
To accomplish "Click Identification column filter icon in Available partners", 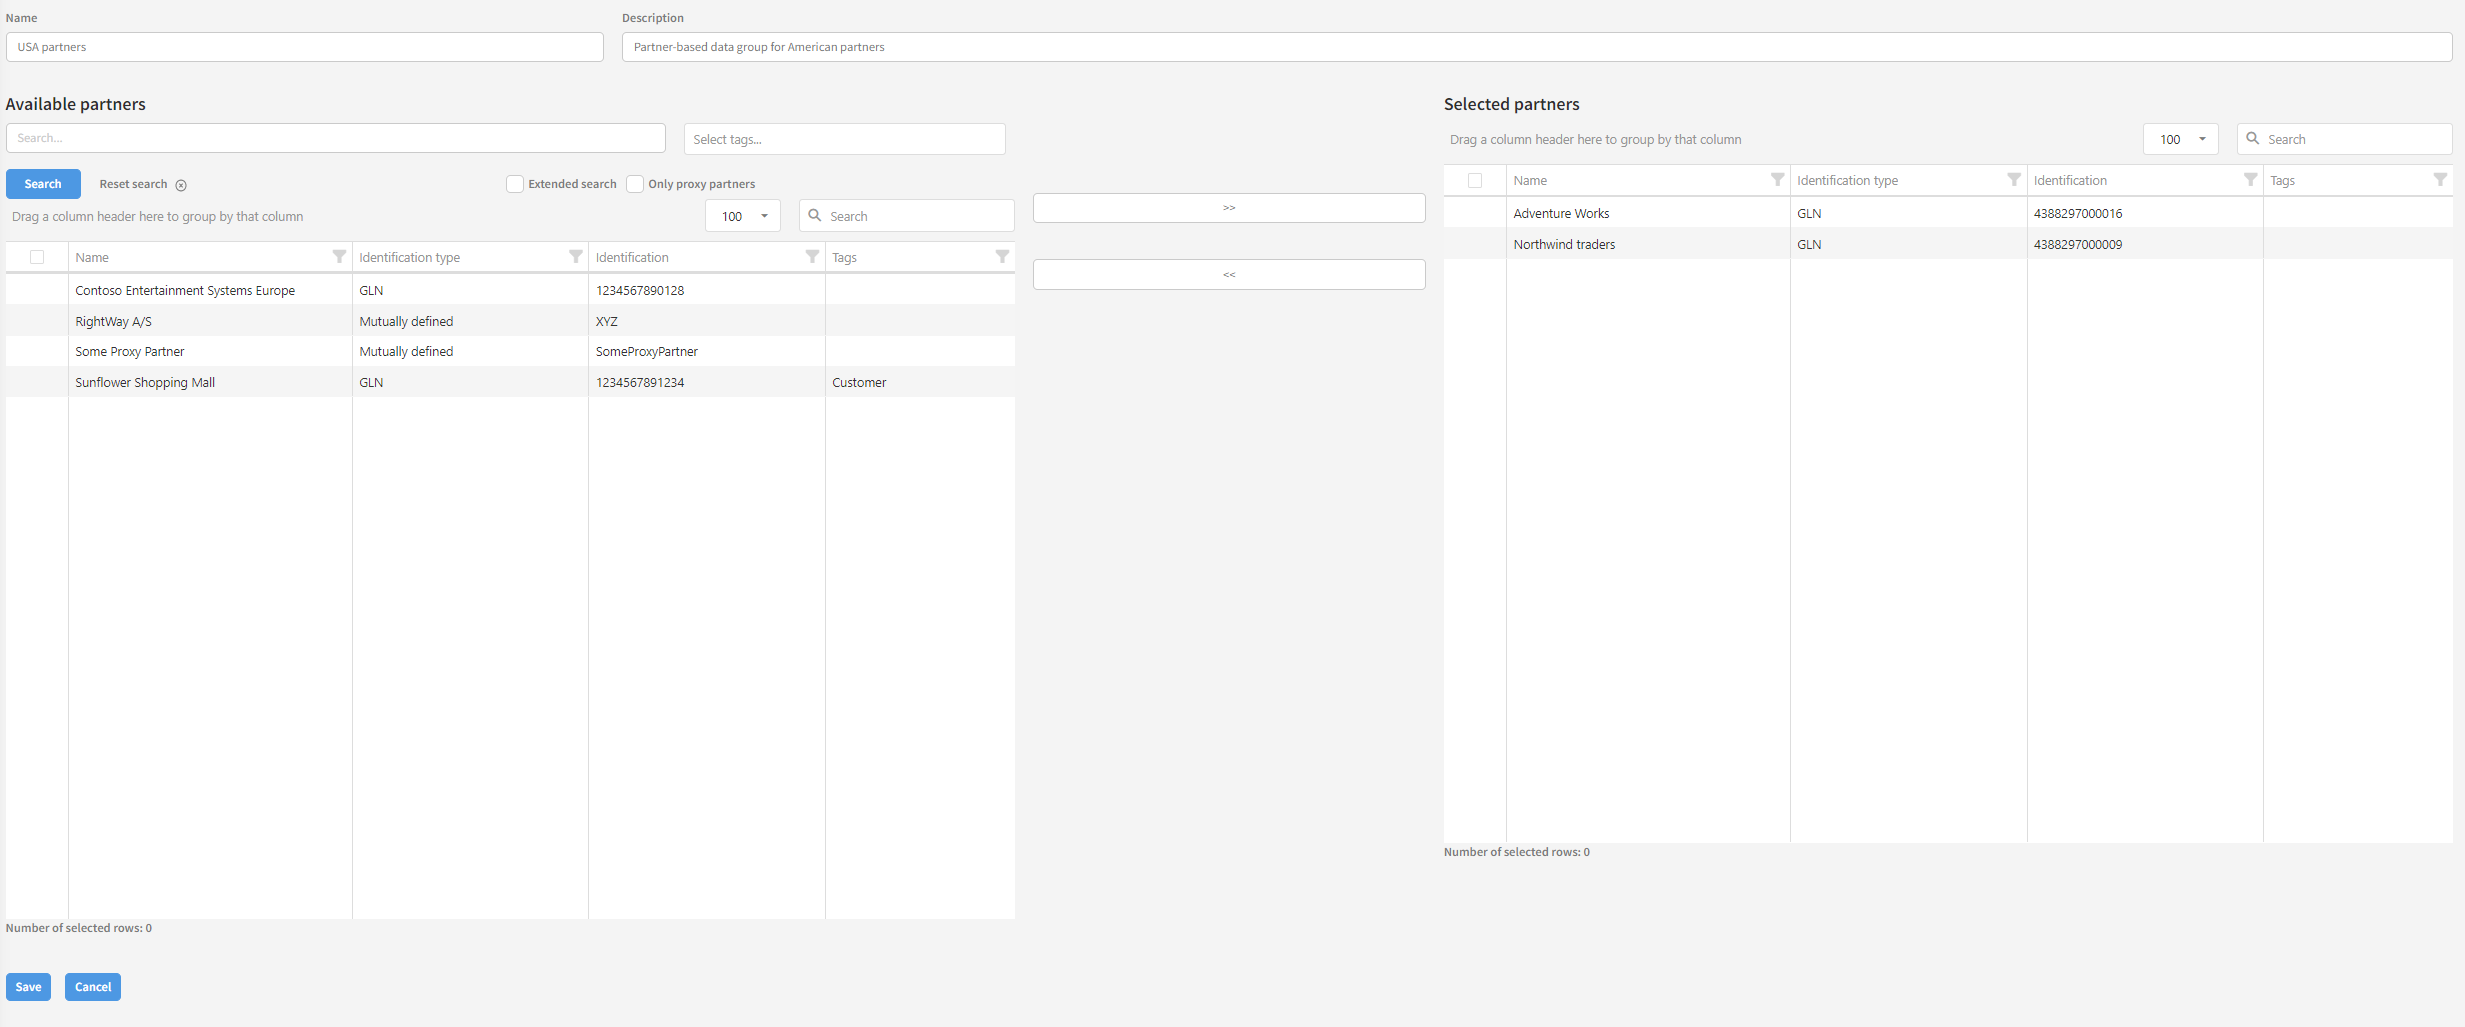I will click(812, 257).
